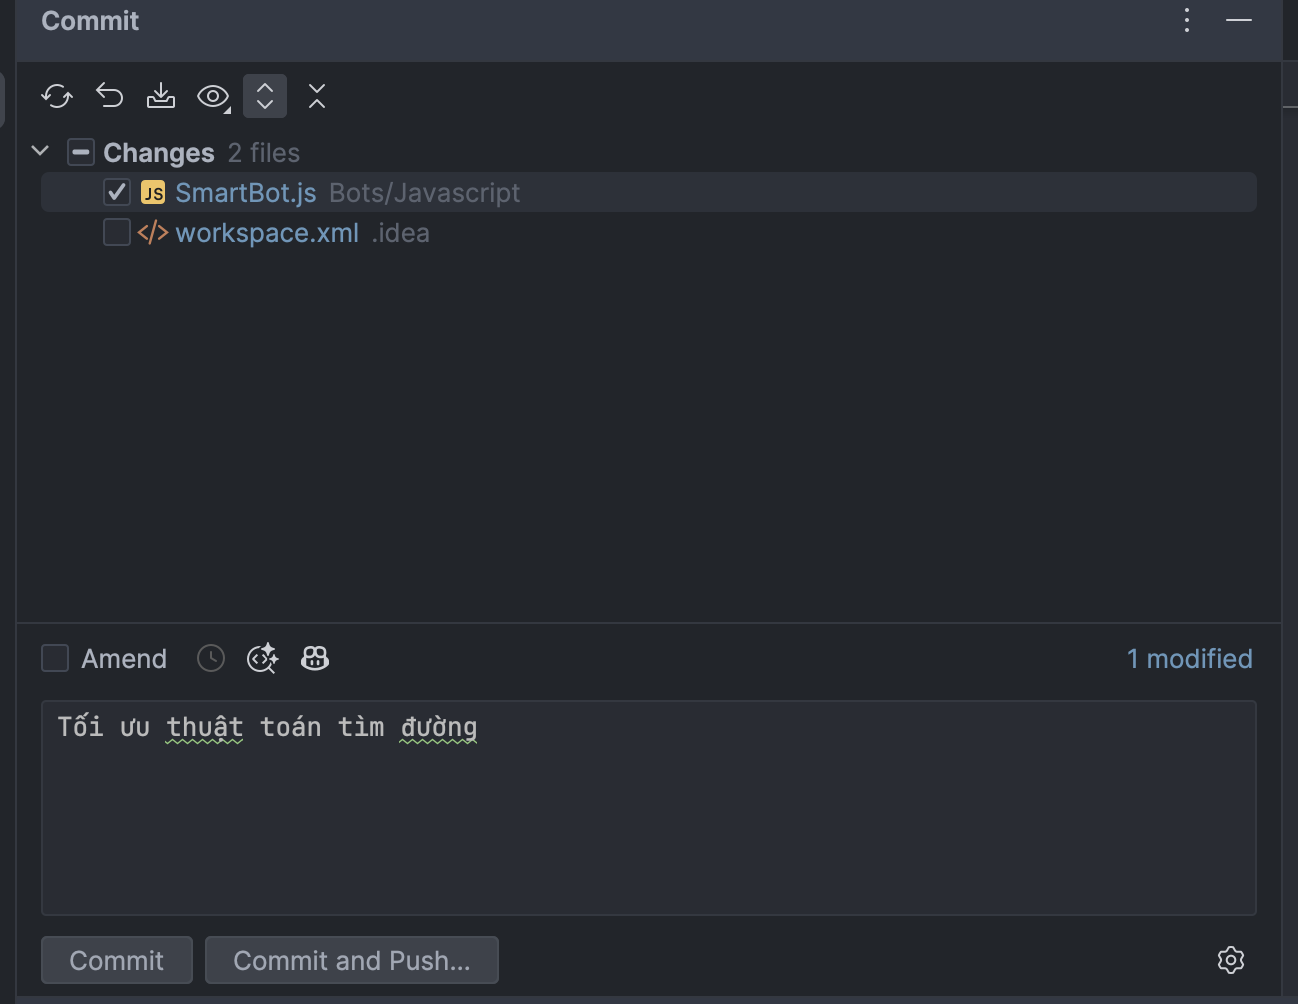Click the JS file icon of SmartBot.js
This screenshot has height=1004, width=1298.
point(153,193)
